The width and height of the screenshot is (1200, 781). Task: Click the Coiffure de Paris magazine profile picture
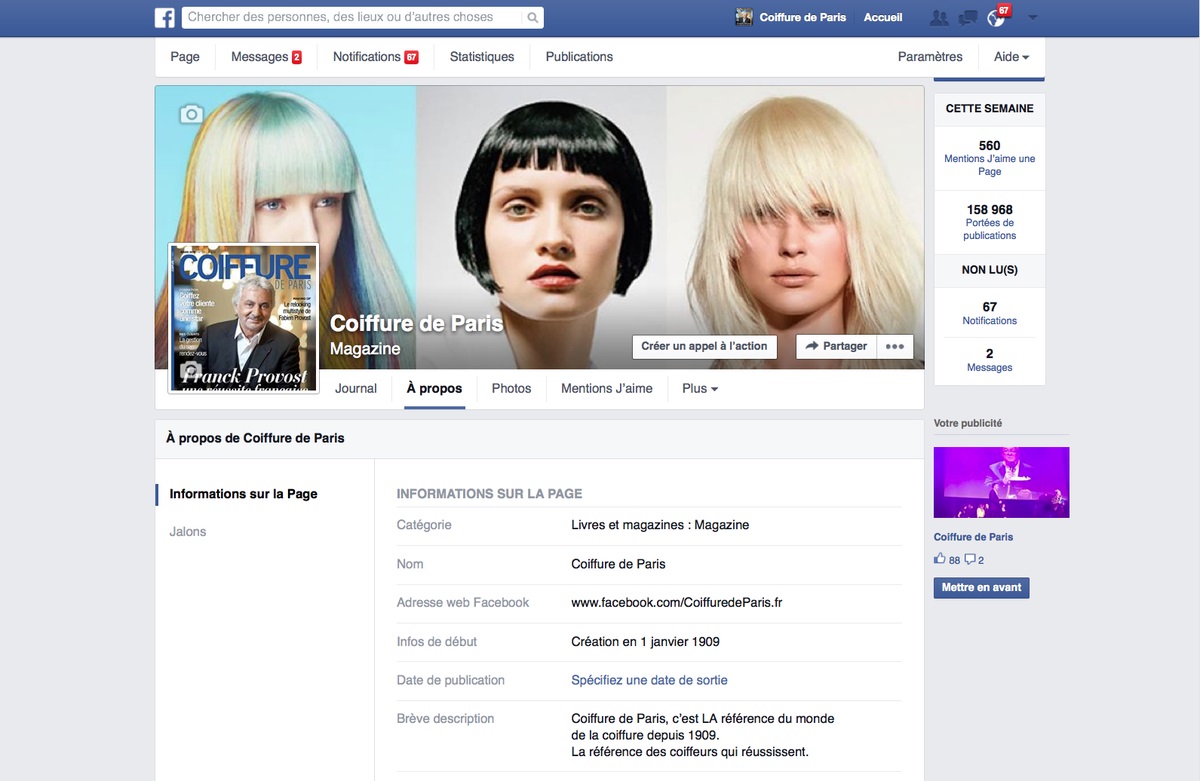(244, 318)
